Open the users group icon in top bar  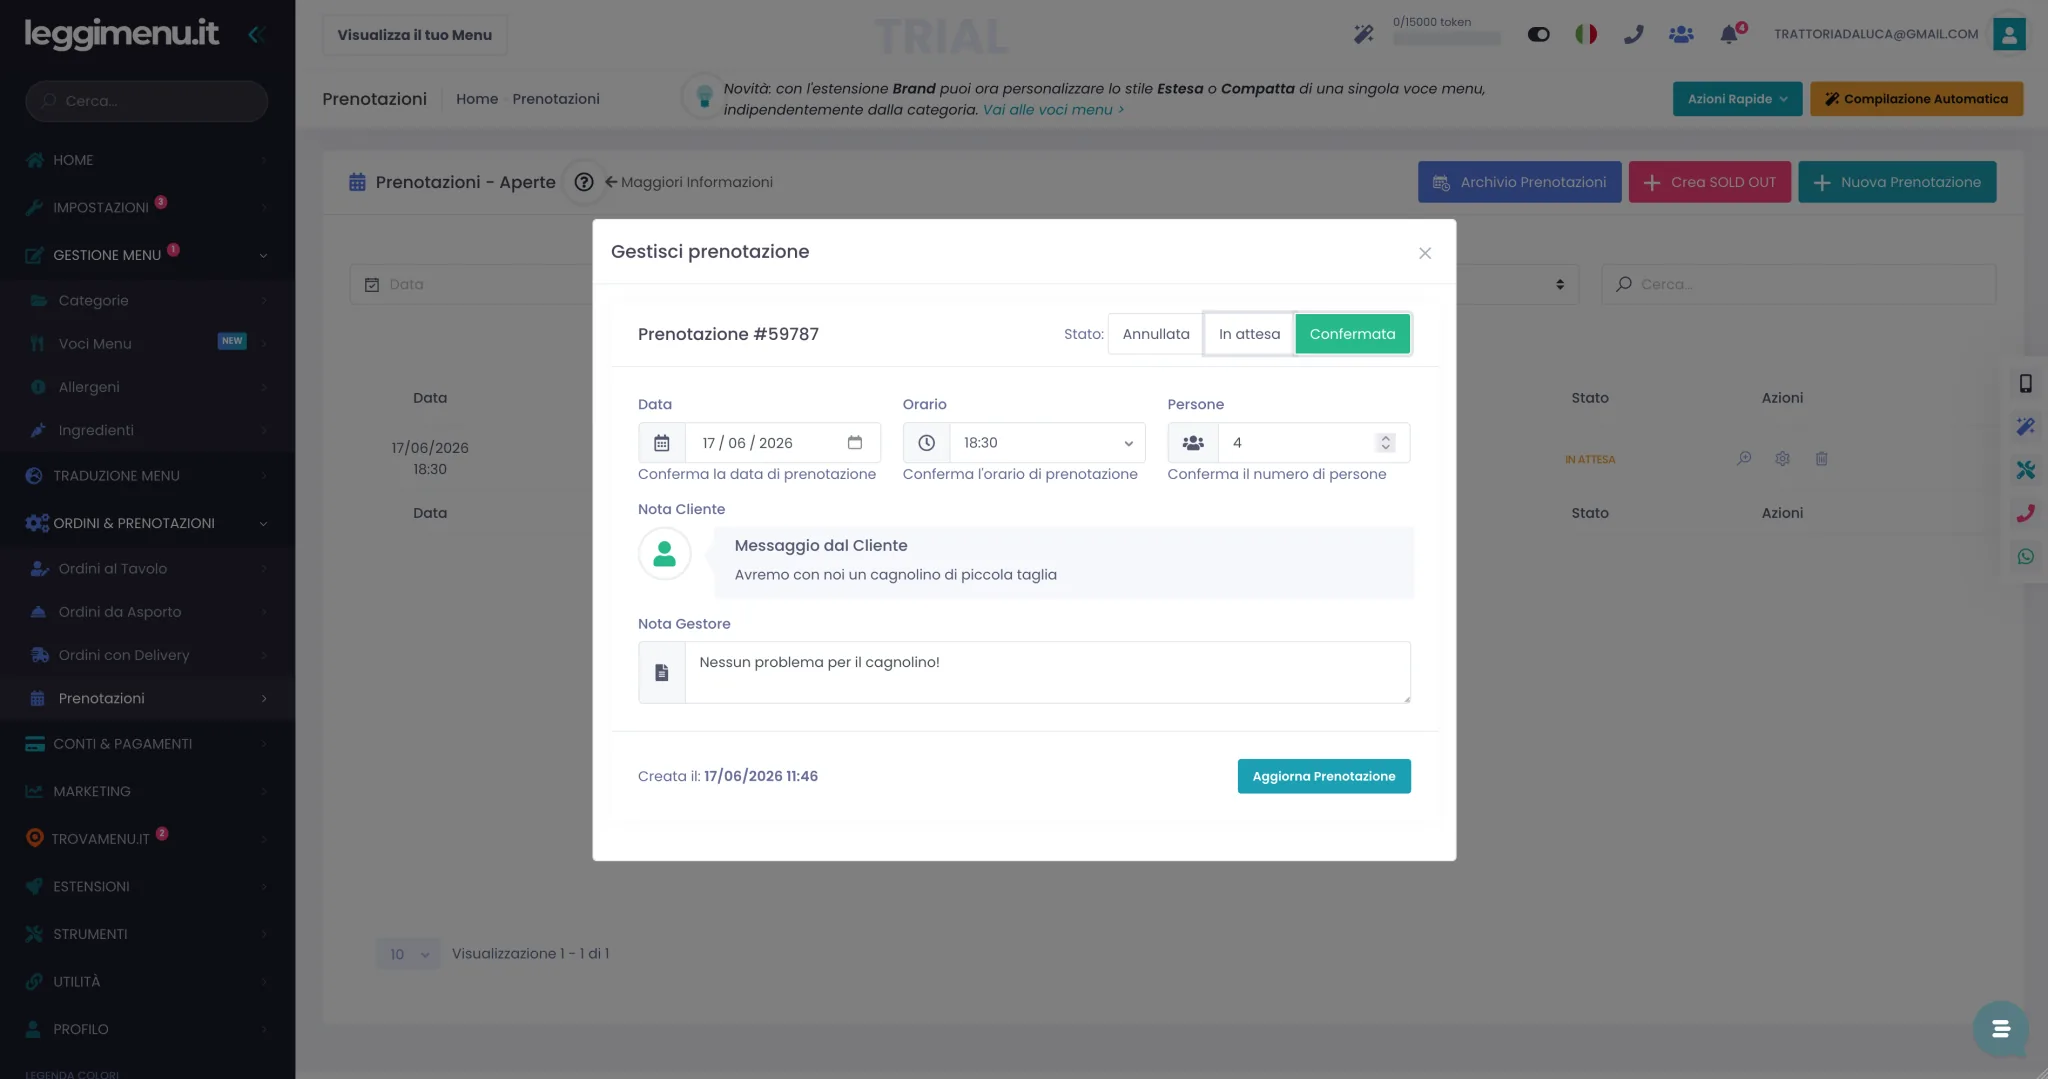[1681, 34]
